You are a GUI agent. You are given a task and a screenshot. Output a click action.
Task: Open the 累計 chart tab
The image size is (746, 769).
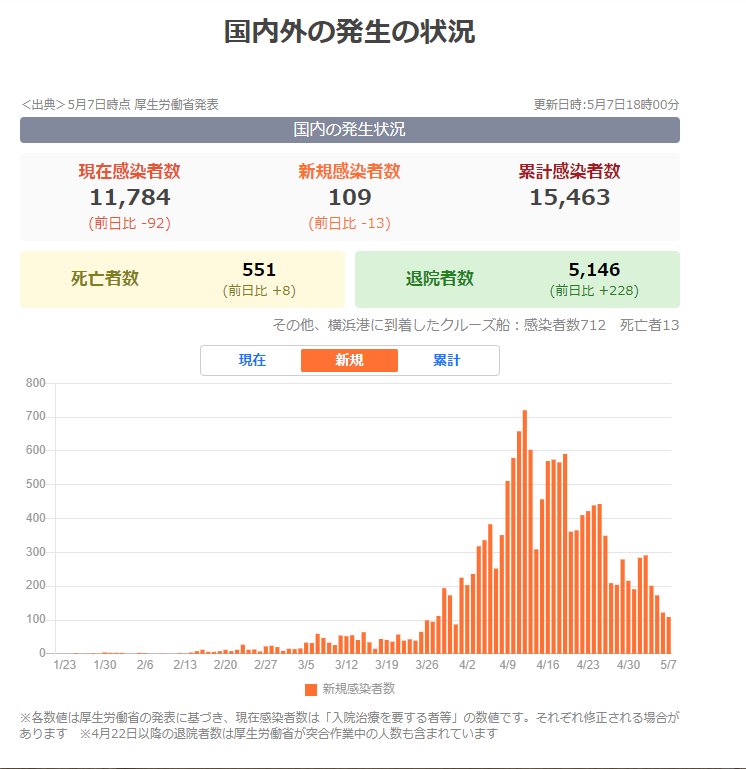pyautogui.click(x=446, y=360)
